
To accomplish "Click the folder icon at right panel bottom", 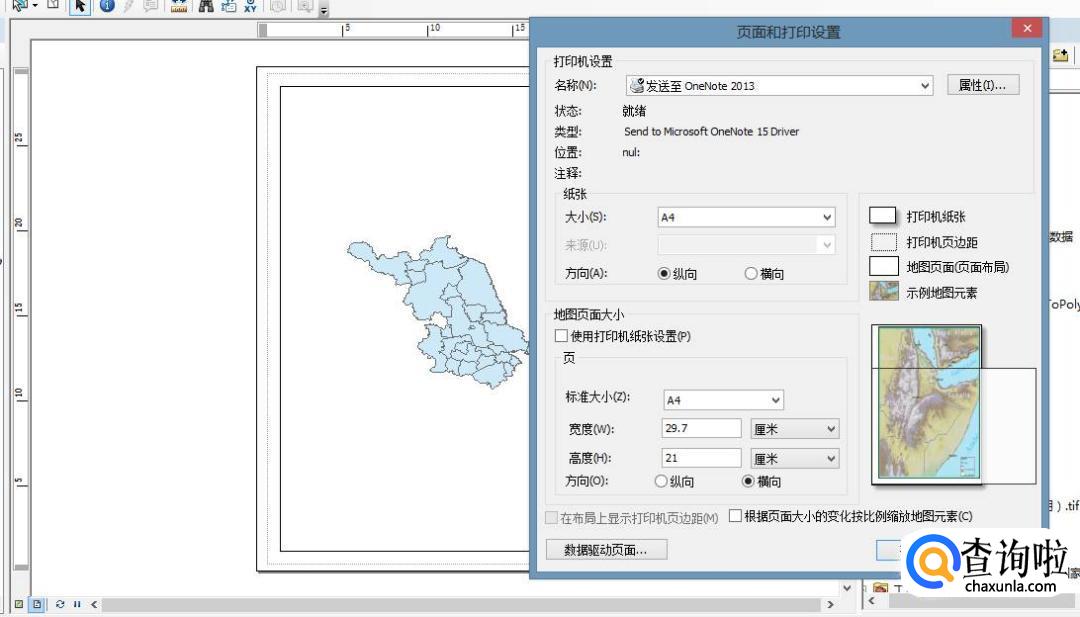I will click(x=880, y=588).
